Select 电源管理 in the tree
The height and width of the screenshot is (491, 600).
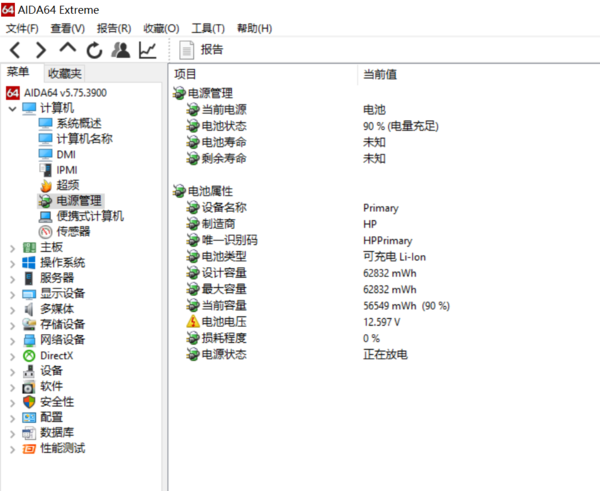(x=79, y=201)
